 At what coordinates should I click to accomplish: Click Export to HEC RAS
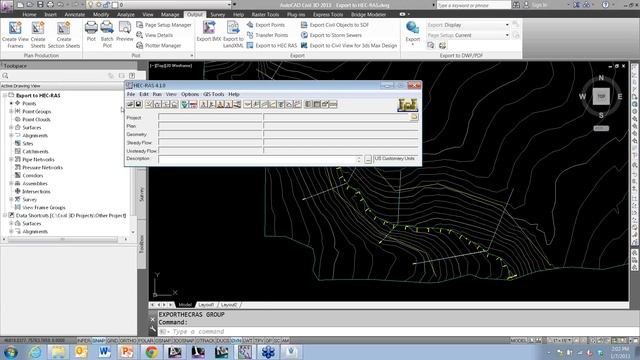click(272, 45)
